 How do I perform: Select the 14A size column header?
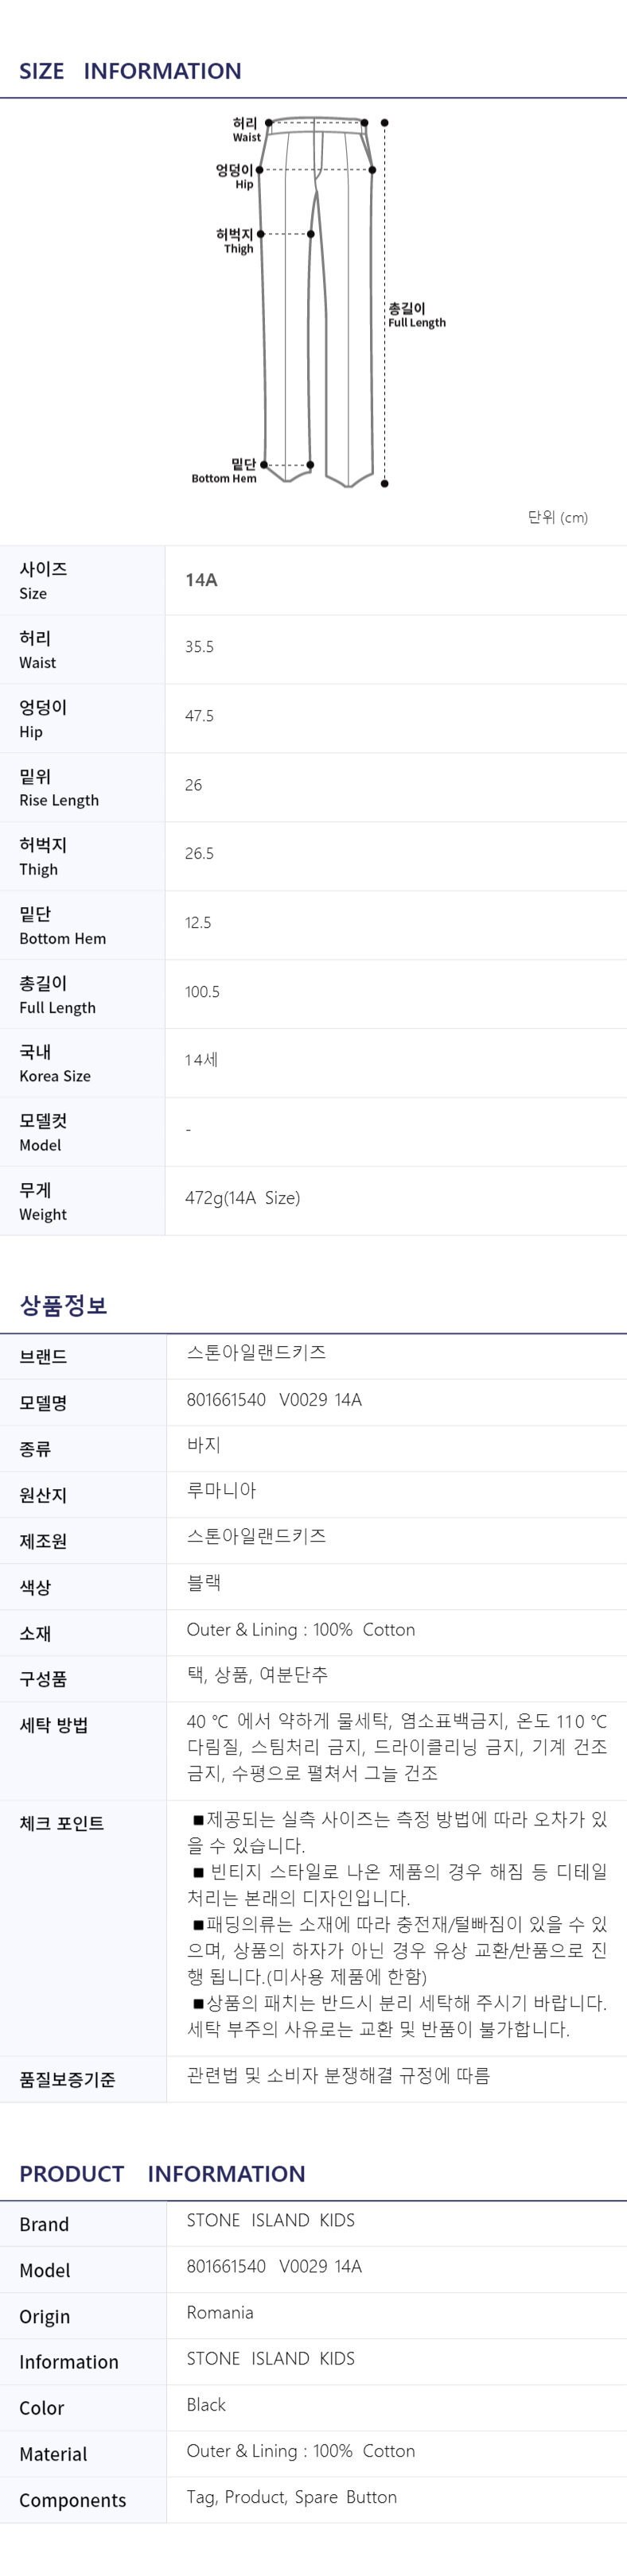(201, 580)
